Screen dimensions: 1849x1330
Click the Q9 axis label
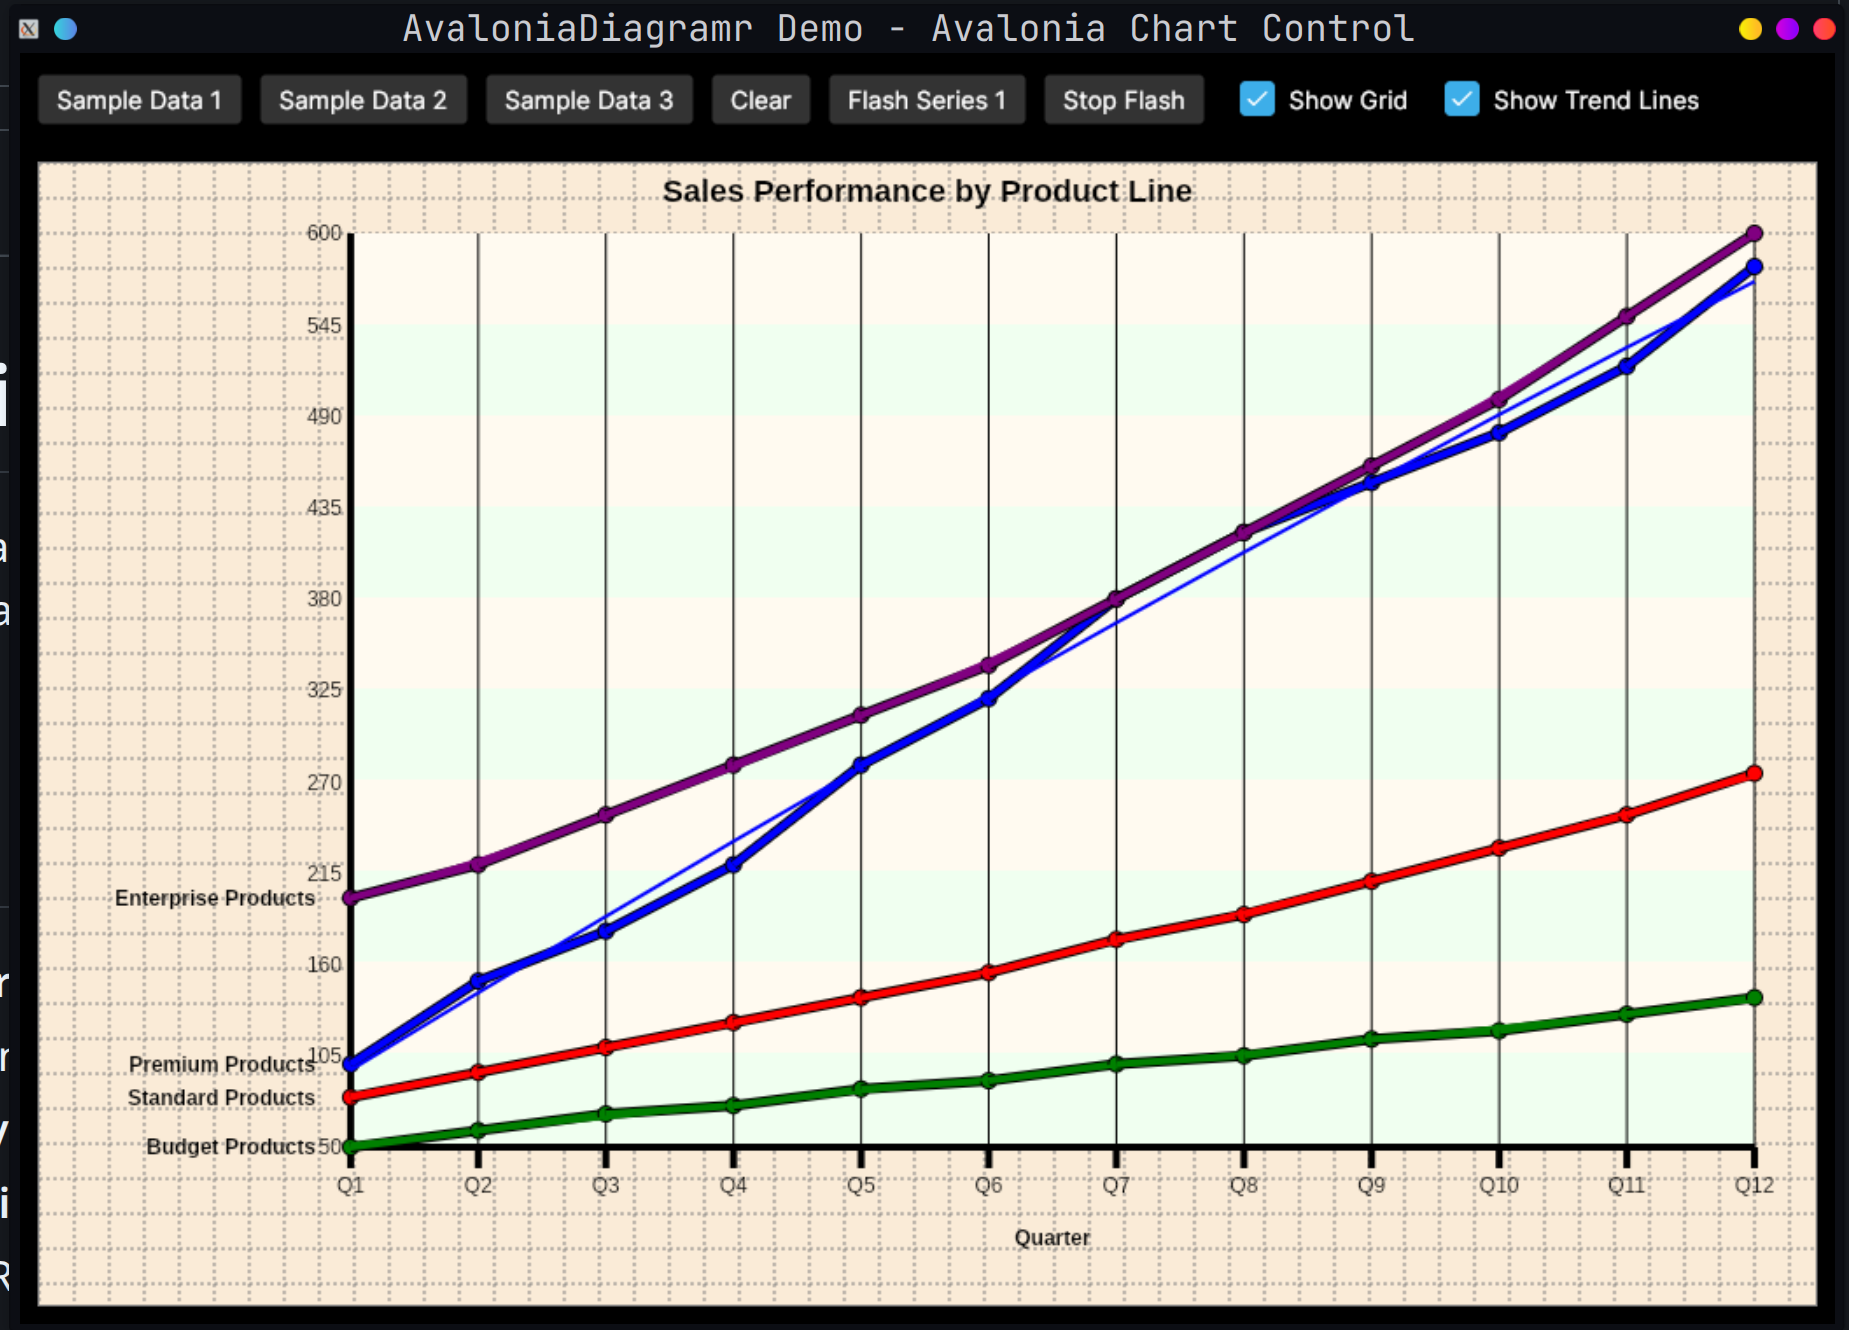pyautogui.click(x=1371, y=1185)
